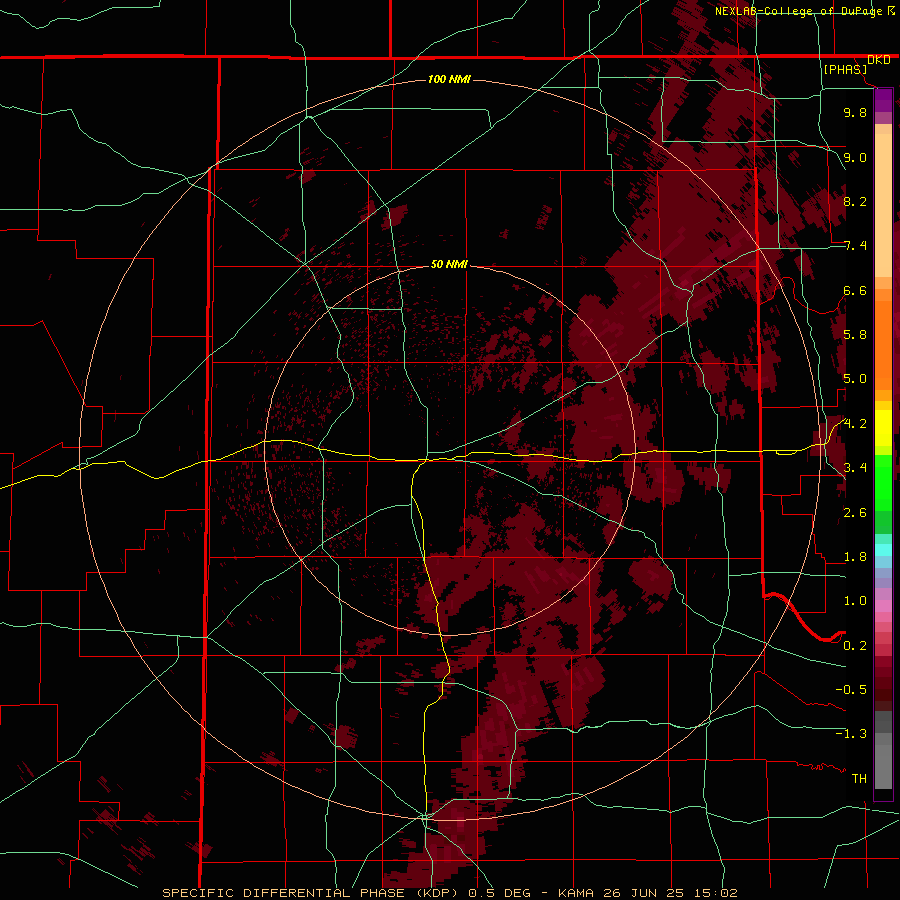Click the 9.0 value on the color scale
This screenshot has height=900, width=900.
[x=855, y=157]
